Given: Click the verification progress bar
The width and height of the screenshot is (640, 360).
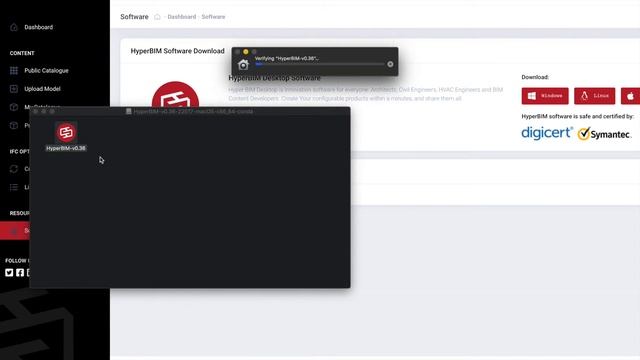Looking at the screenshot, I should pyautogui.click(x=319, y=64).
